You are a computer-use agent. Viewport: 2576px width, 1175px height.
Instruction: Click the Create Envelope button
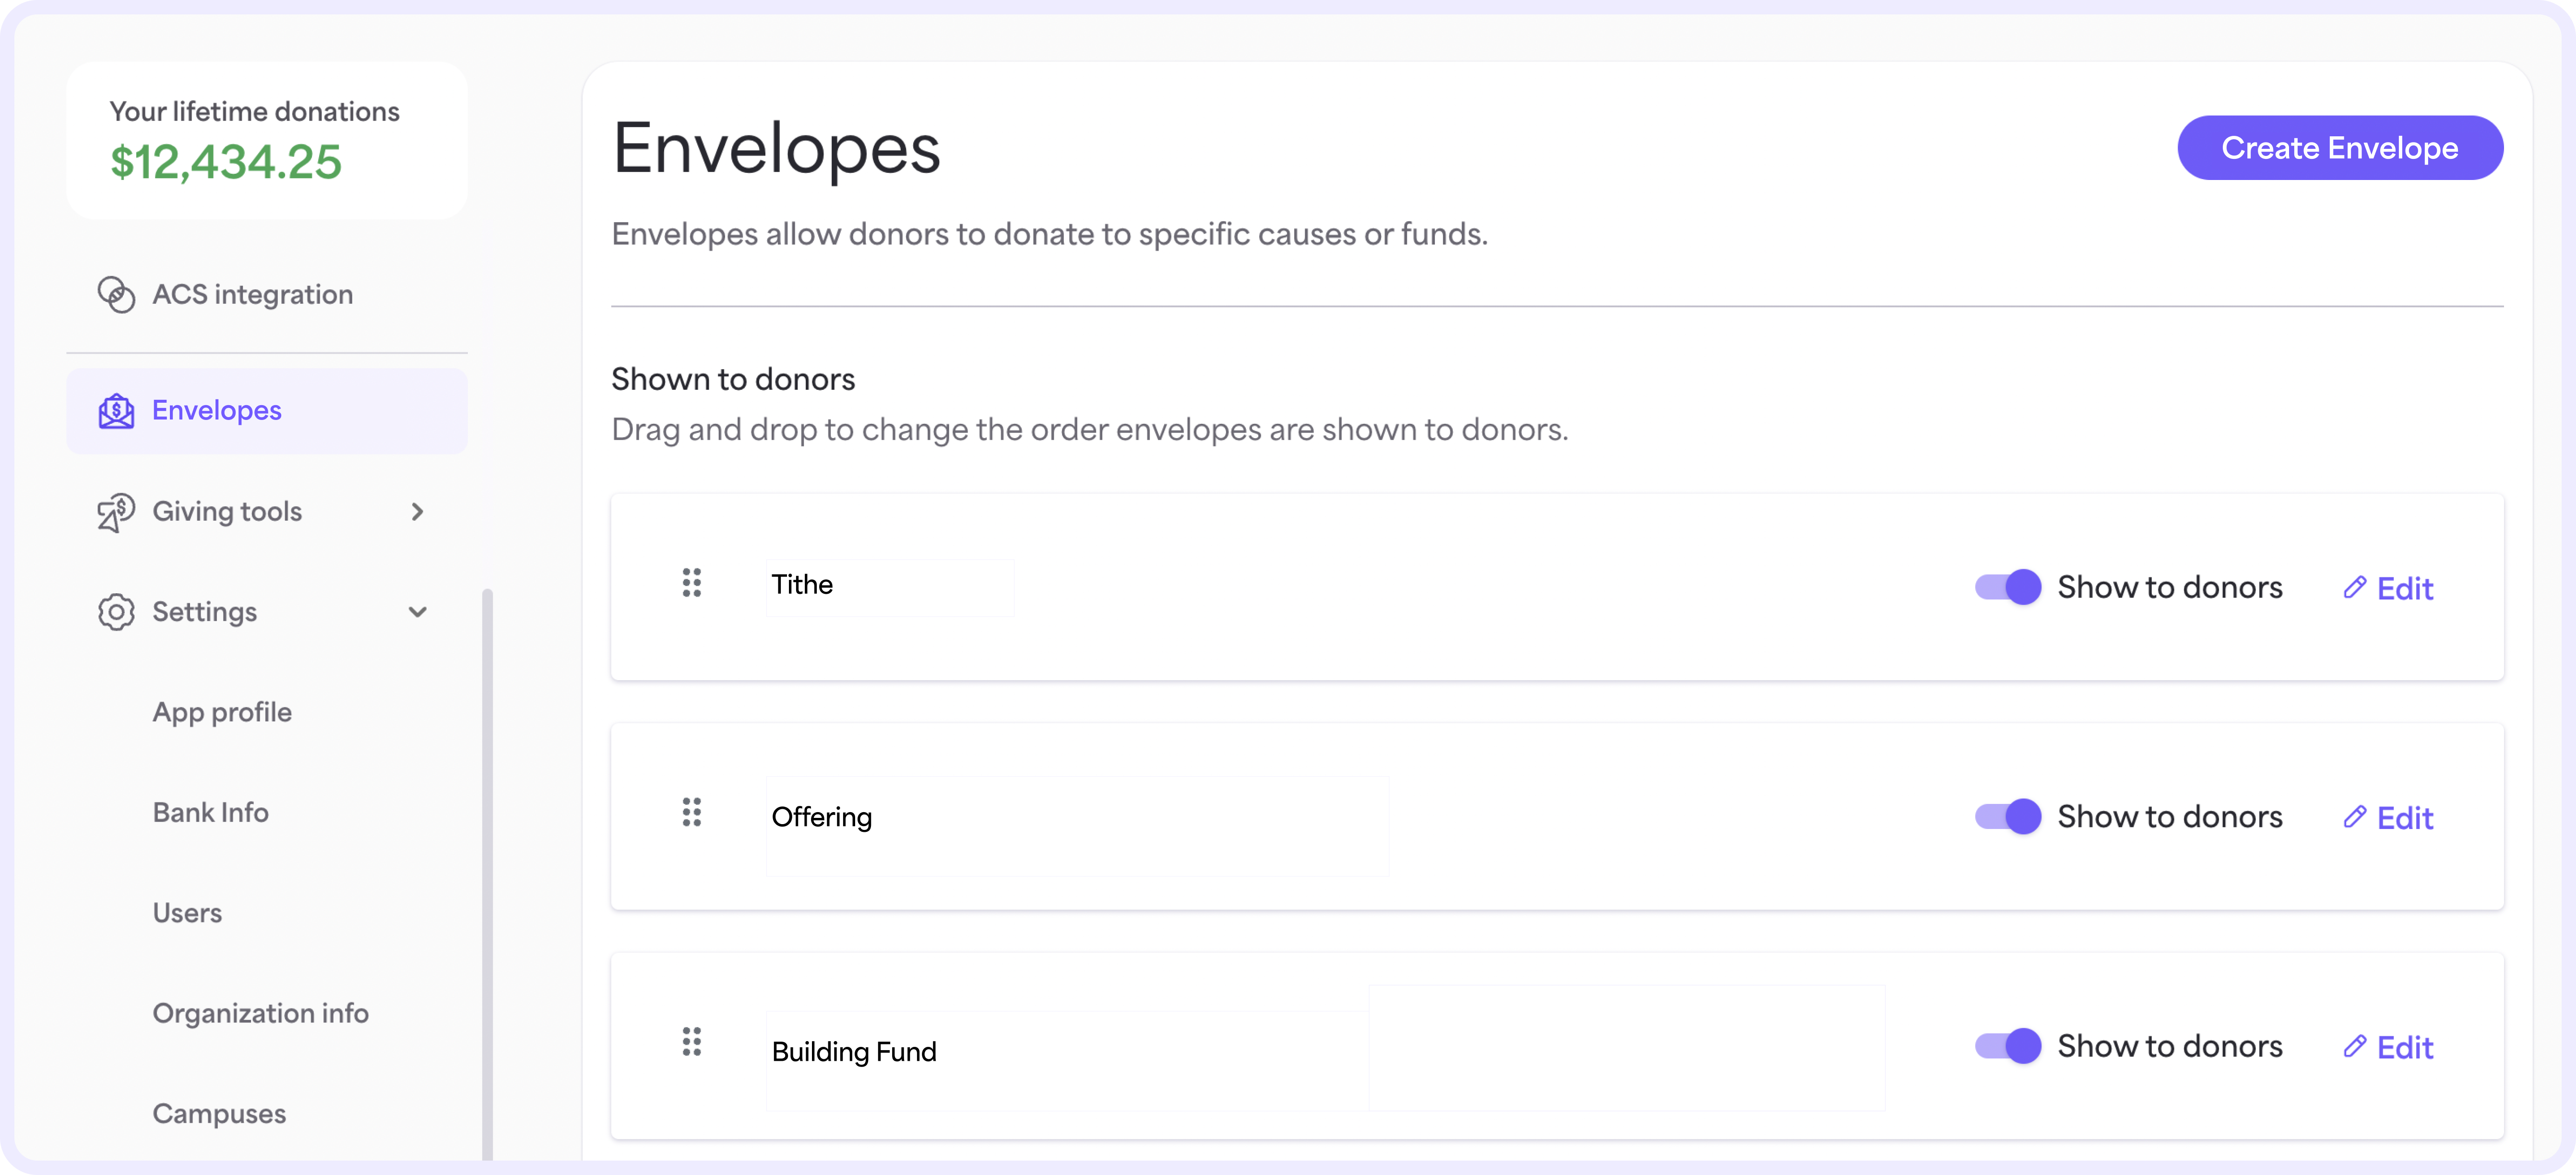(x=2340, y=148)
